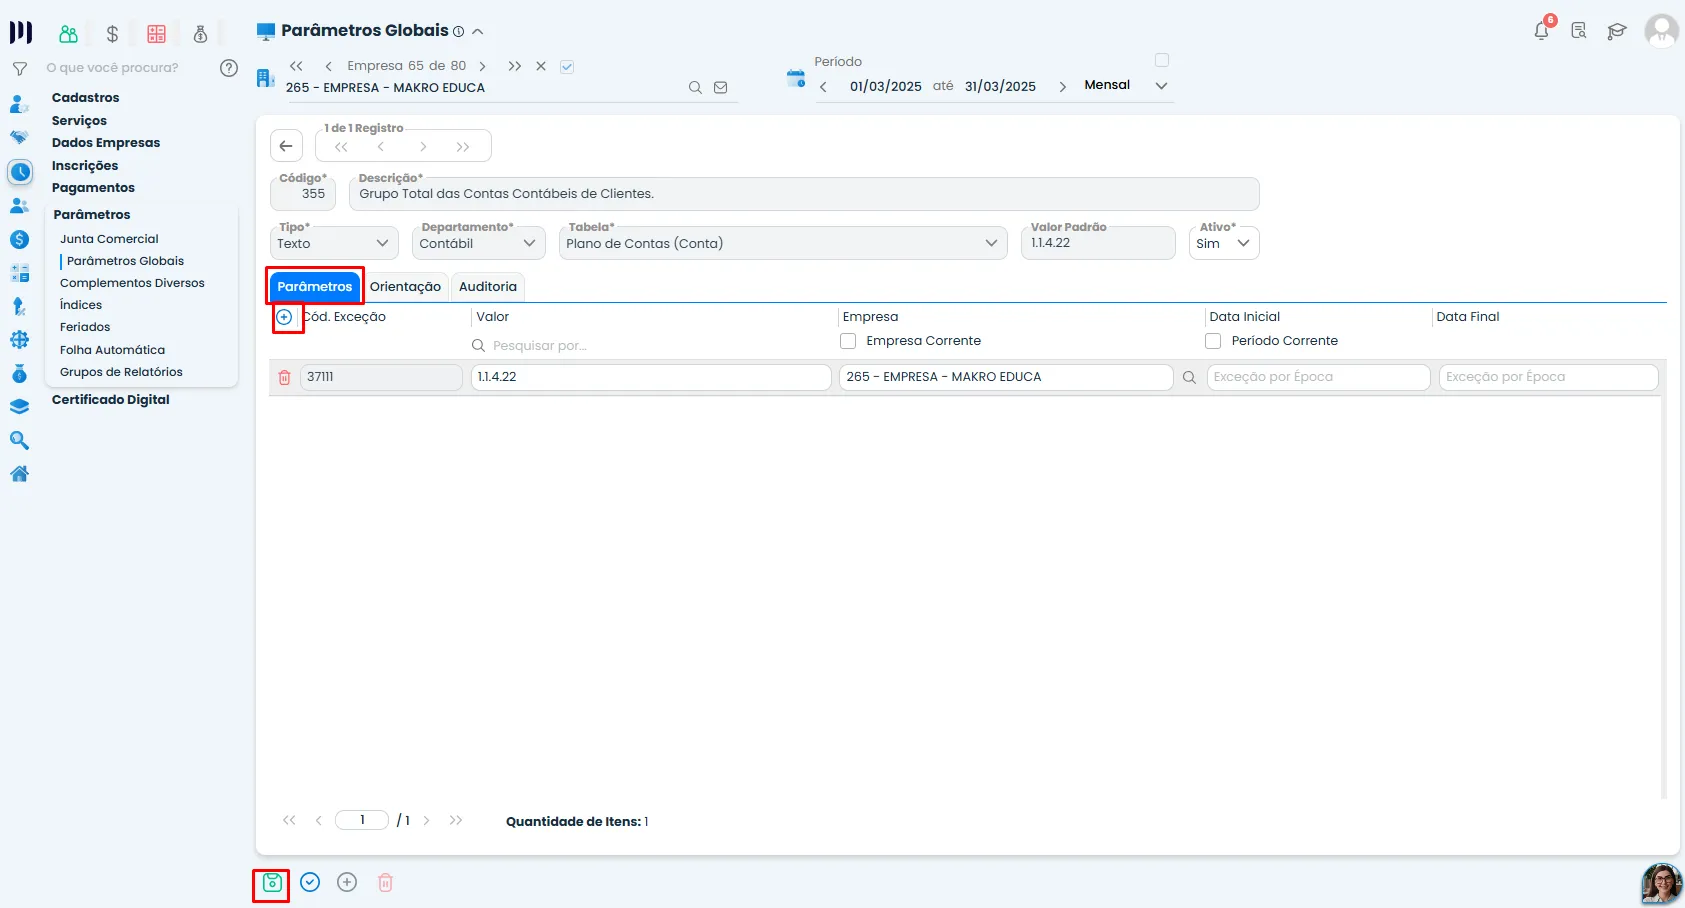Click the envelope icon beside company name
This screenshot has height=908, width=1685.
pos(720,88)
